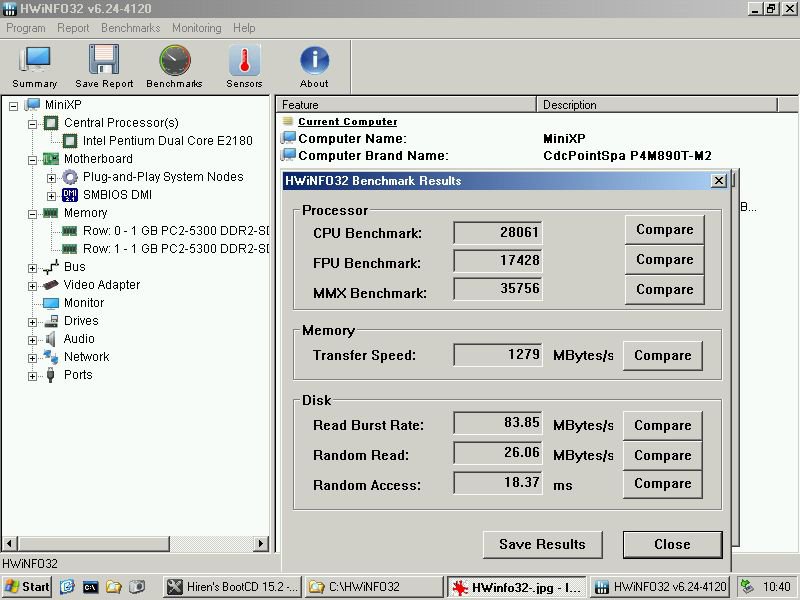Screen dimensions: 800x600
Task: Open the Monitoring menu
Action: coord(196,28)
